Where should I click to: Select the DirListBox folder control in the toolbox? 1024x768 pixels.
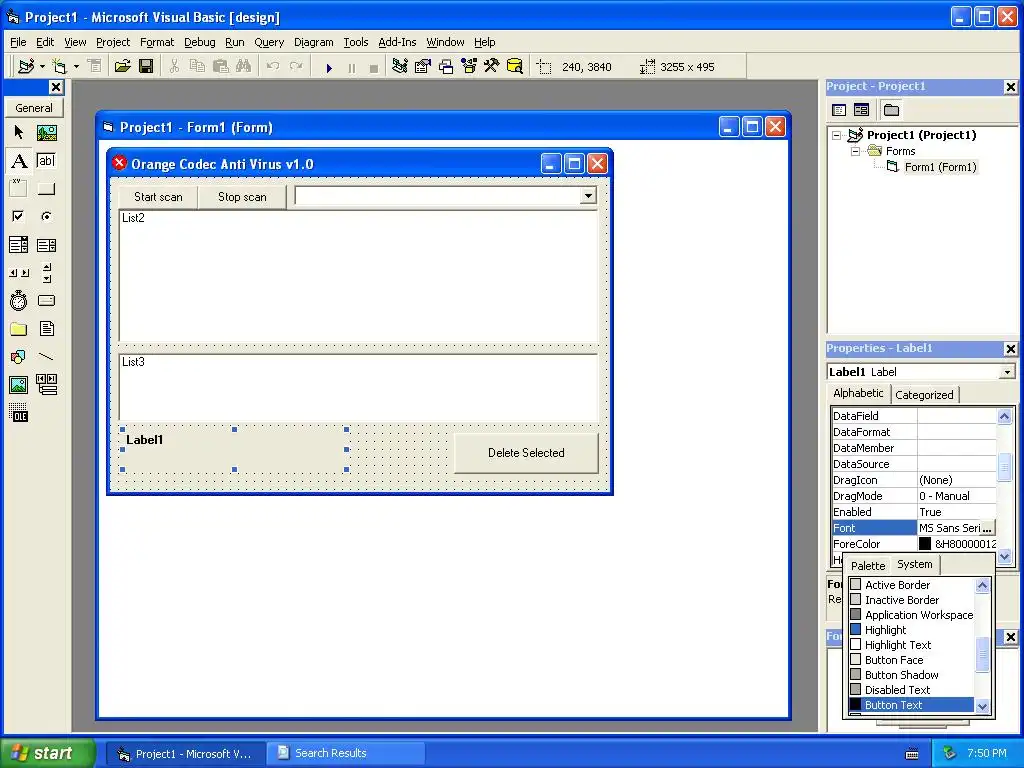pyautogui.click(x=19, y=328)
